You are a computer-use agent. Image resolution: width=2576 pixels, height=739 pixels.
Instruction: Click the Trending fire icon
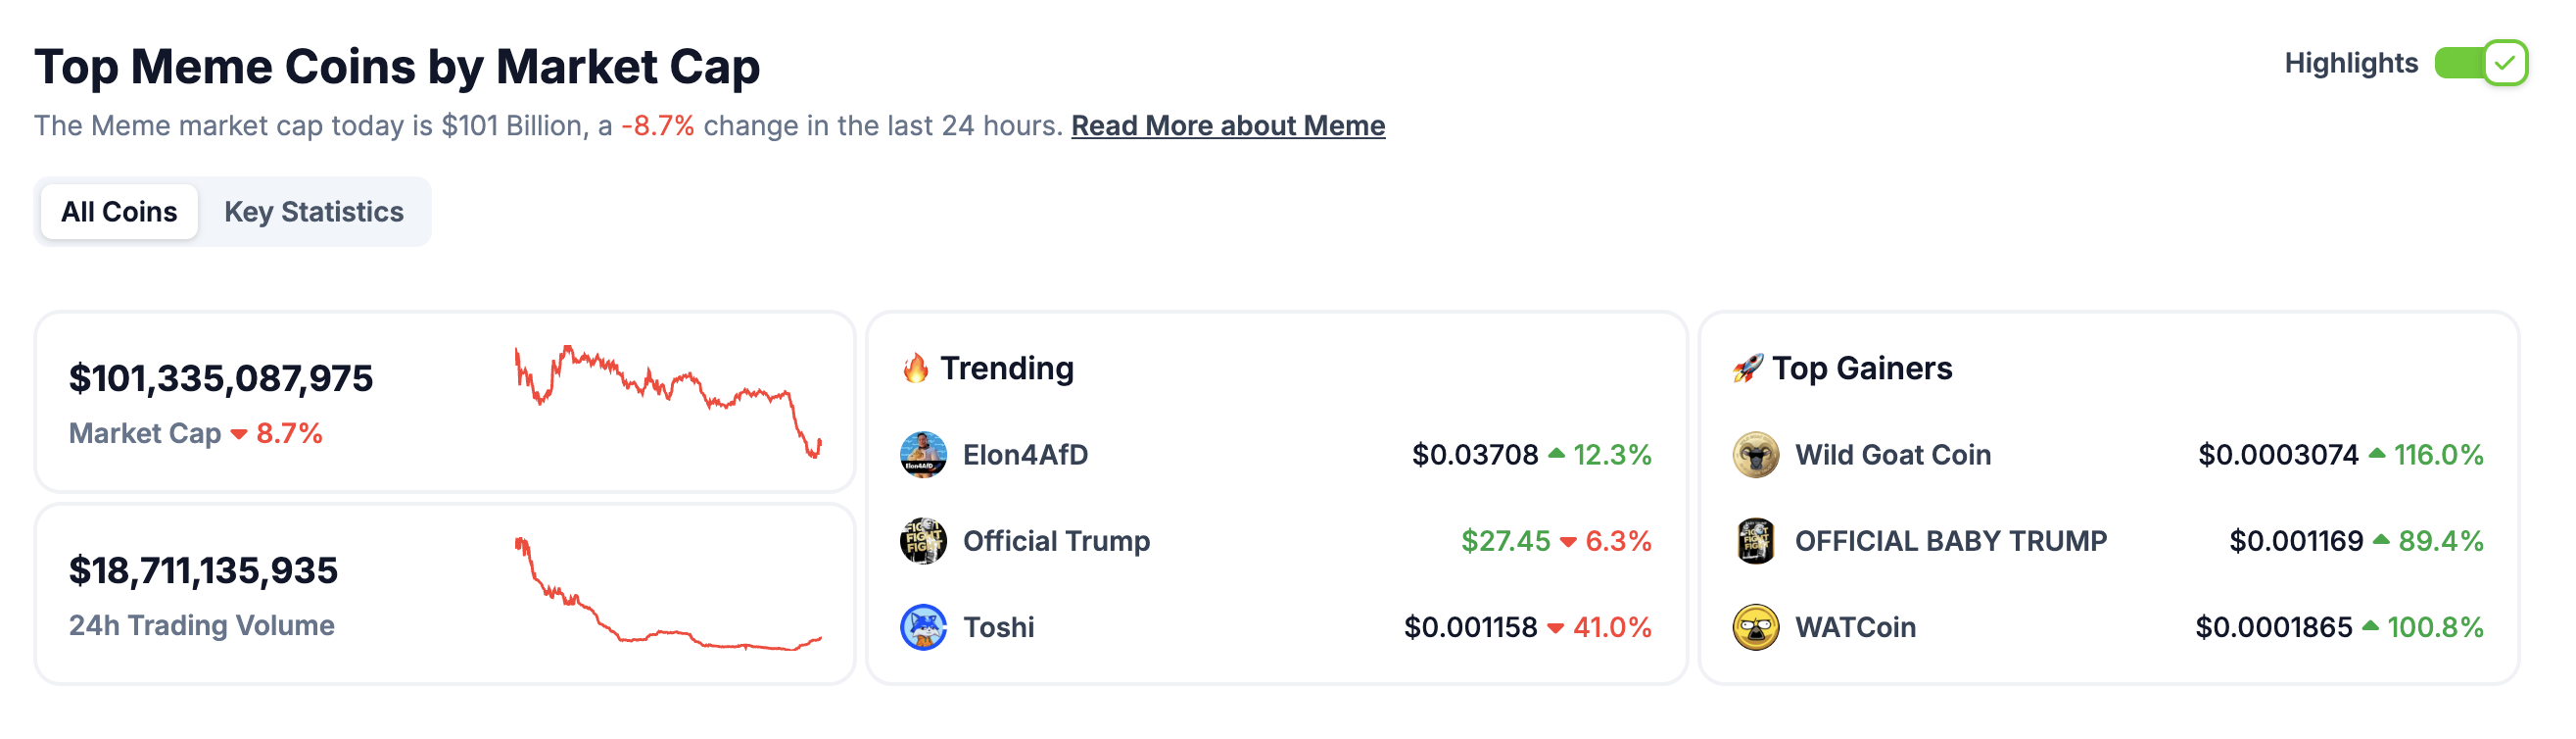point(914,368)
